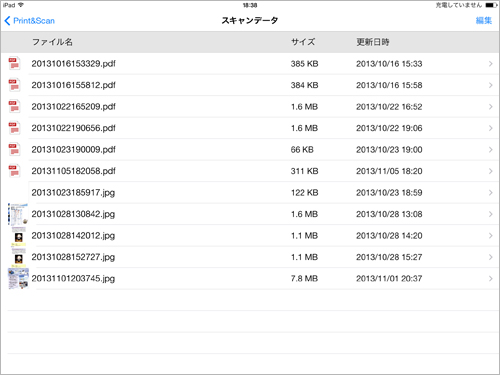Go back to Print&Scan
The image size is (500, 375).
pyautogui.click(x=29, y=21)
